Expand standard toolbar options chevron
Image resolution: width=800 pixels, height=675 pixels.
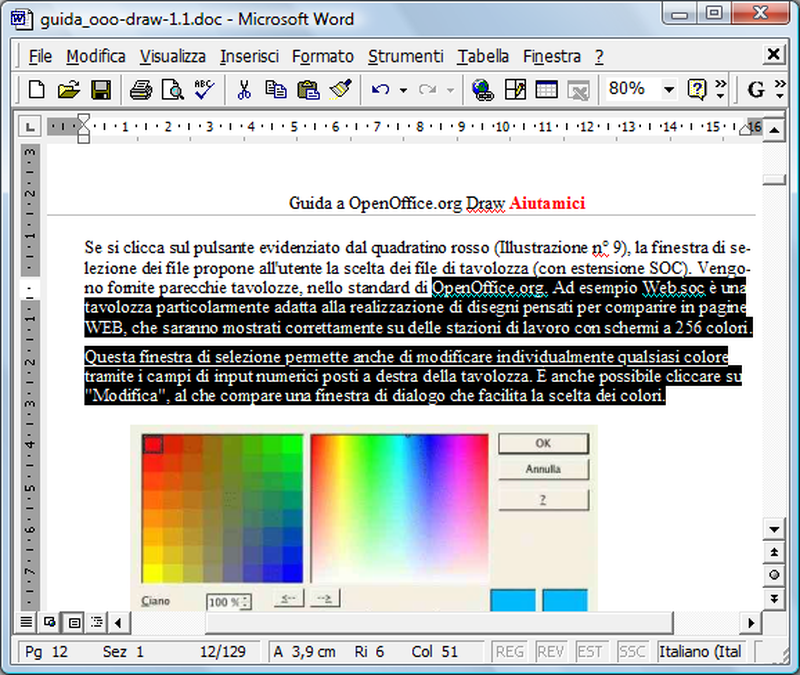pyautogui.click(x=720, y=89)
